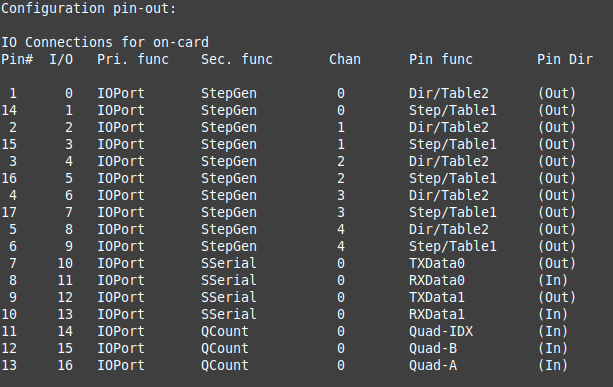Click 'IO Connections for on-card' line
613x387 pixels.
(x=105, y=42)
